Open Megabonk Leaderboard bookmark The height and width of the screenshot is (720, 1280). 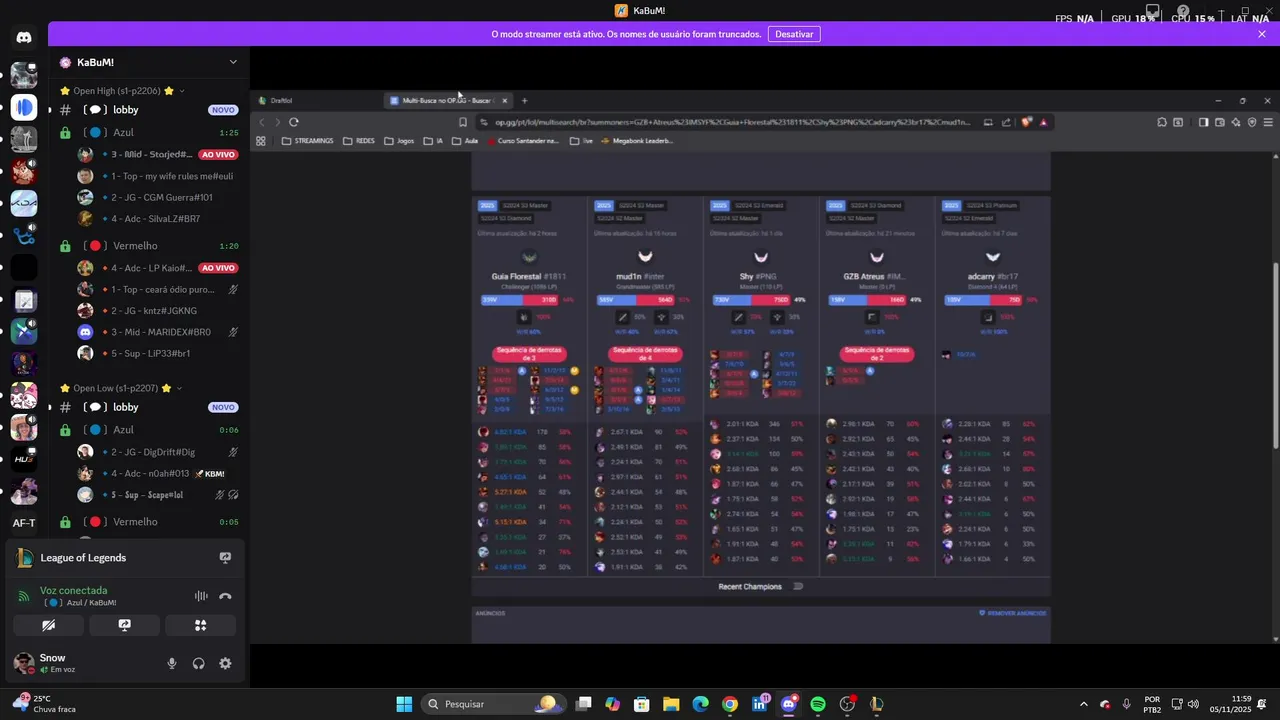pyautogui.click(x=637, y=141)
